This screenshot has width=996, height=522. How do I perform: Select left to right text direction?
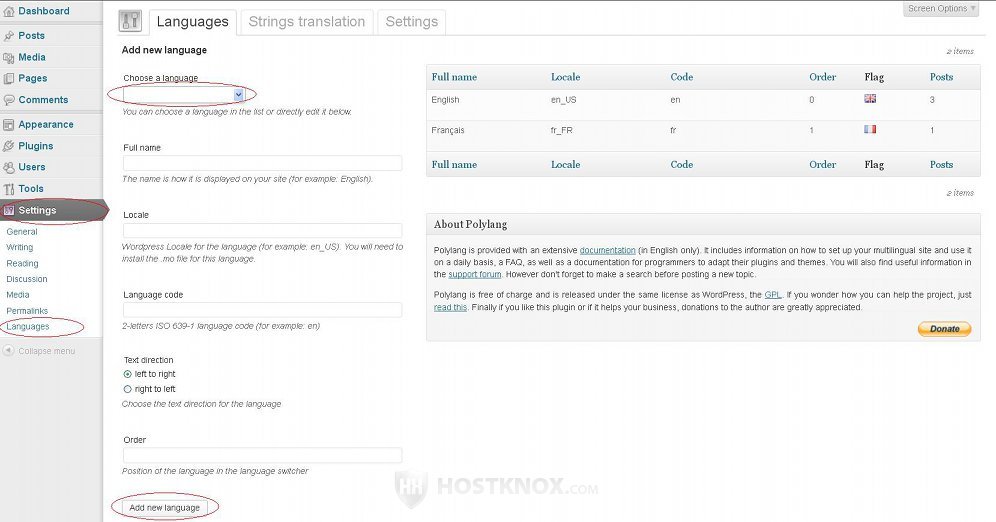coord(128,375)
